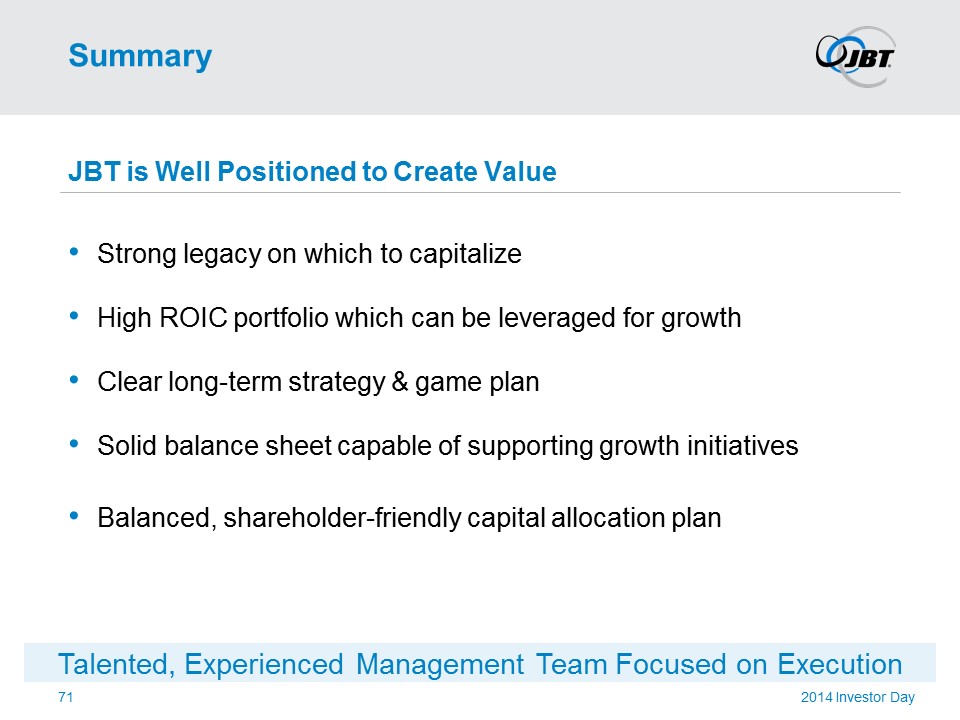Click the bullet dot before 'High ROIC portfolio'
The height and width of the screenshot is (720, 960).
click(77, 316)
